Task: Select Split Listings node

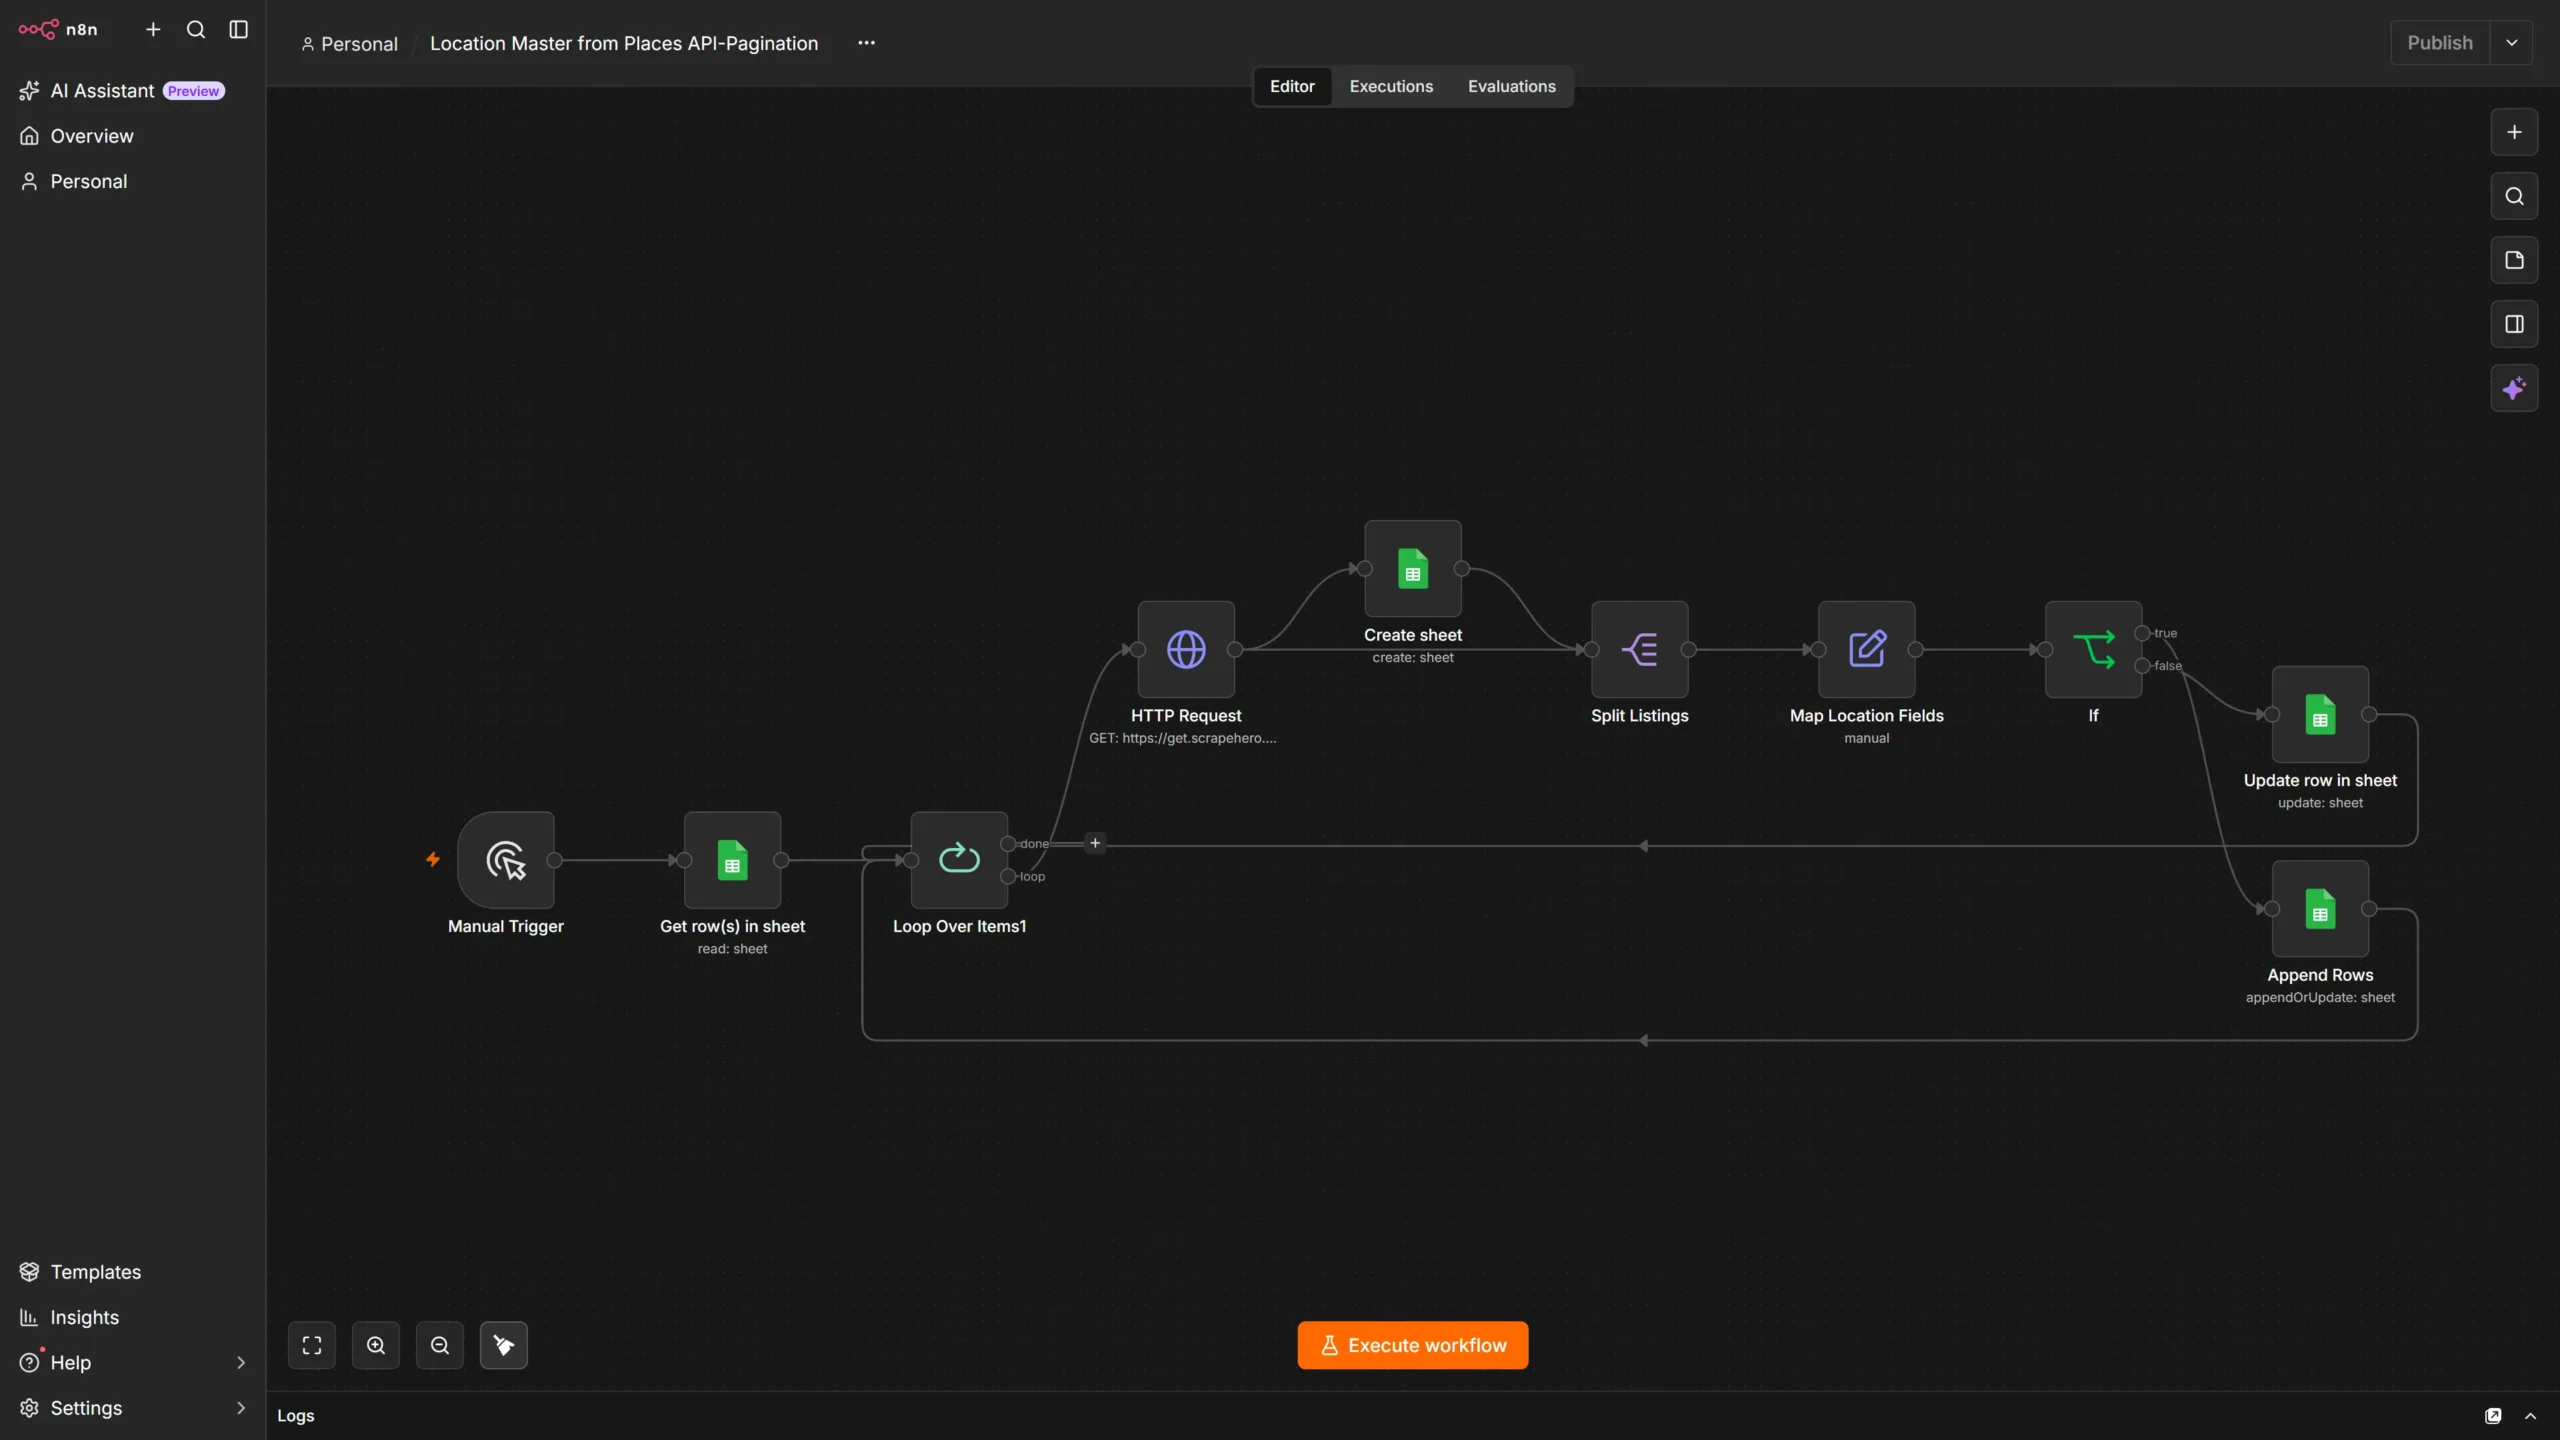Action: [x=1640, y=650]
